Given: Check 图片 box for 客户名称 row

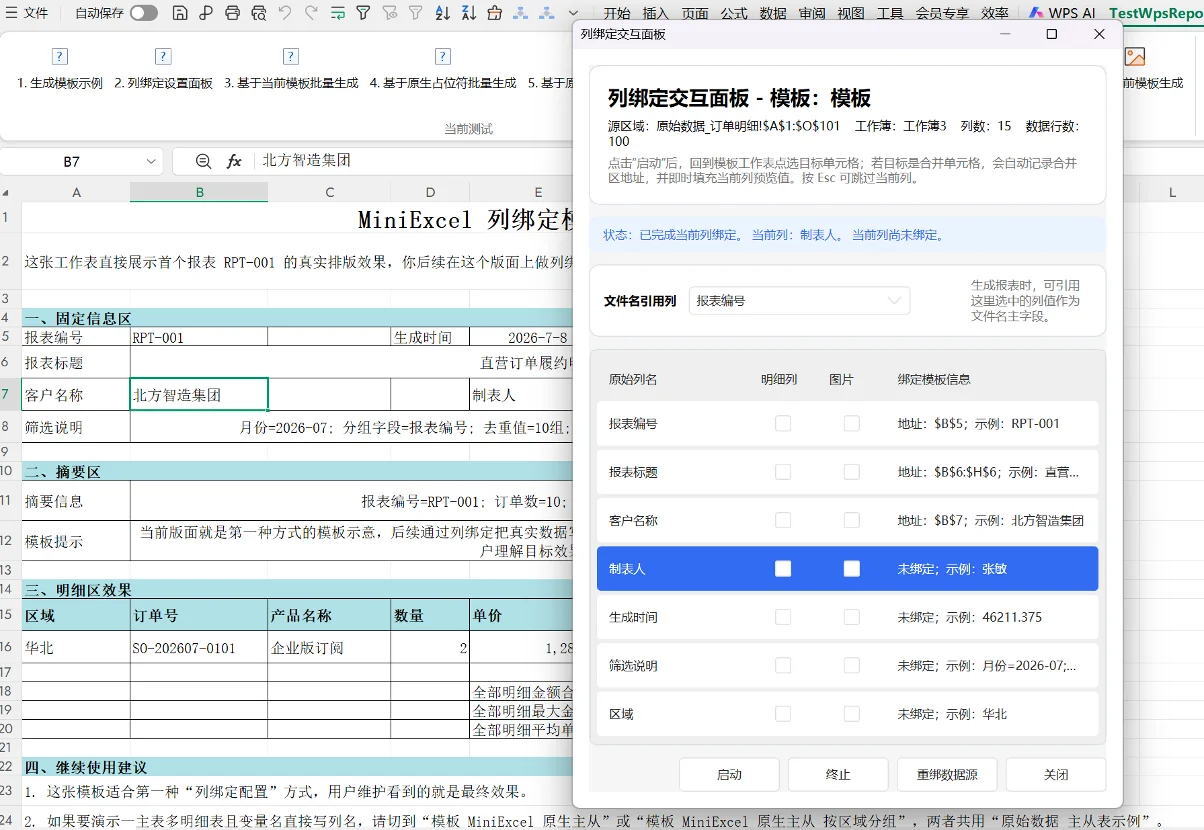Looking at the screenshot, I should click(x=852, y=520).
